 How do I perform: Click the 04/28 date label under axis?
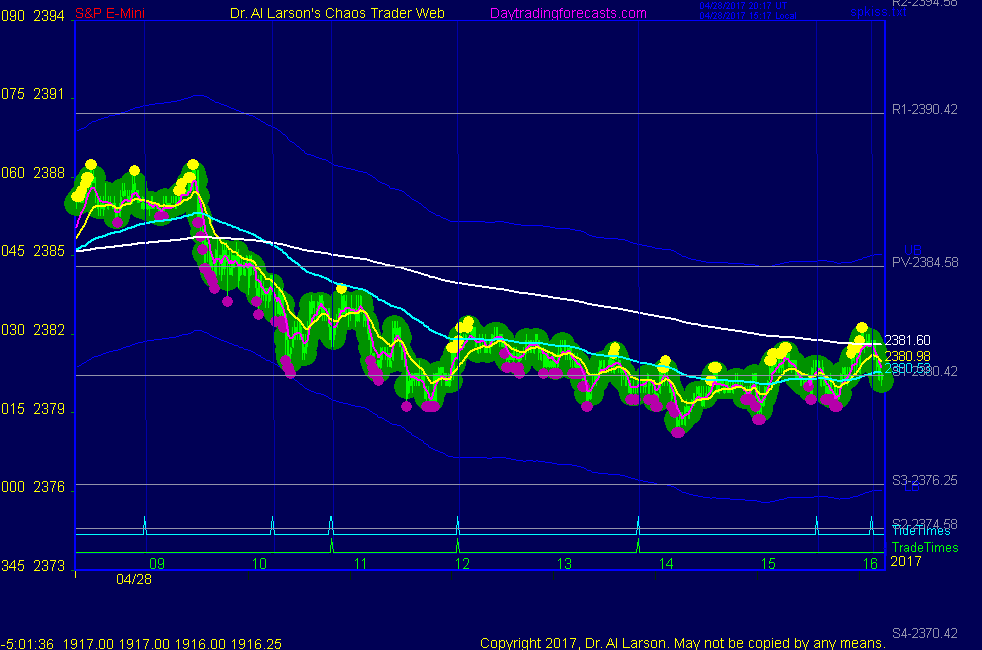[133, 579]
